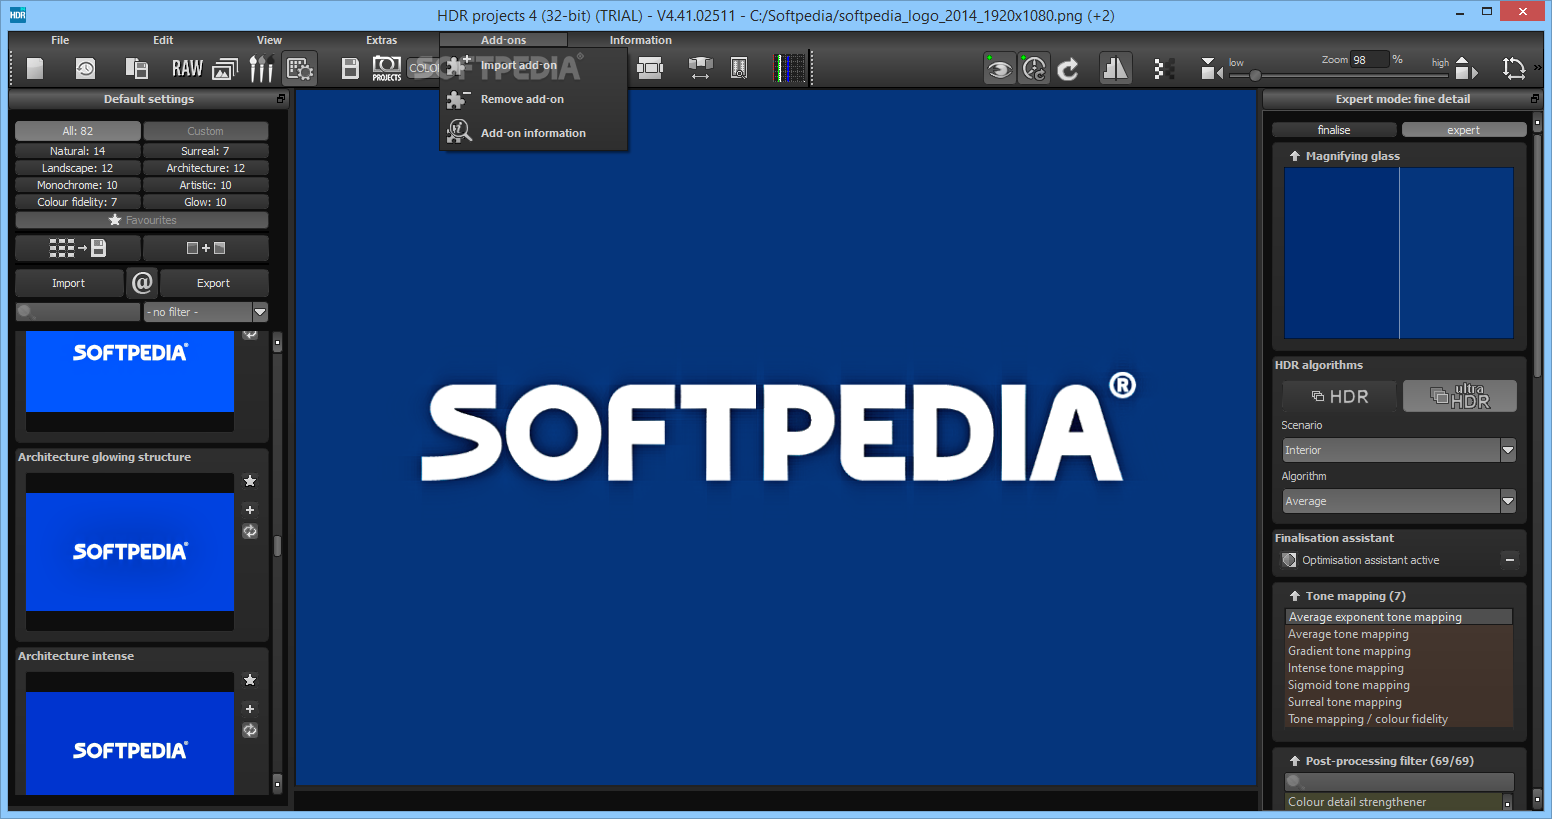Open the Algorithm Average dropdown
The image size is (1552, 819).
1399,501
